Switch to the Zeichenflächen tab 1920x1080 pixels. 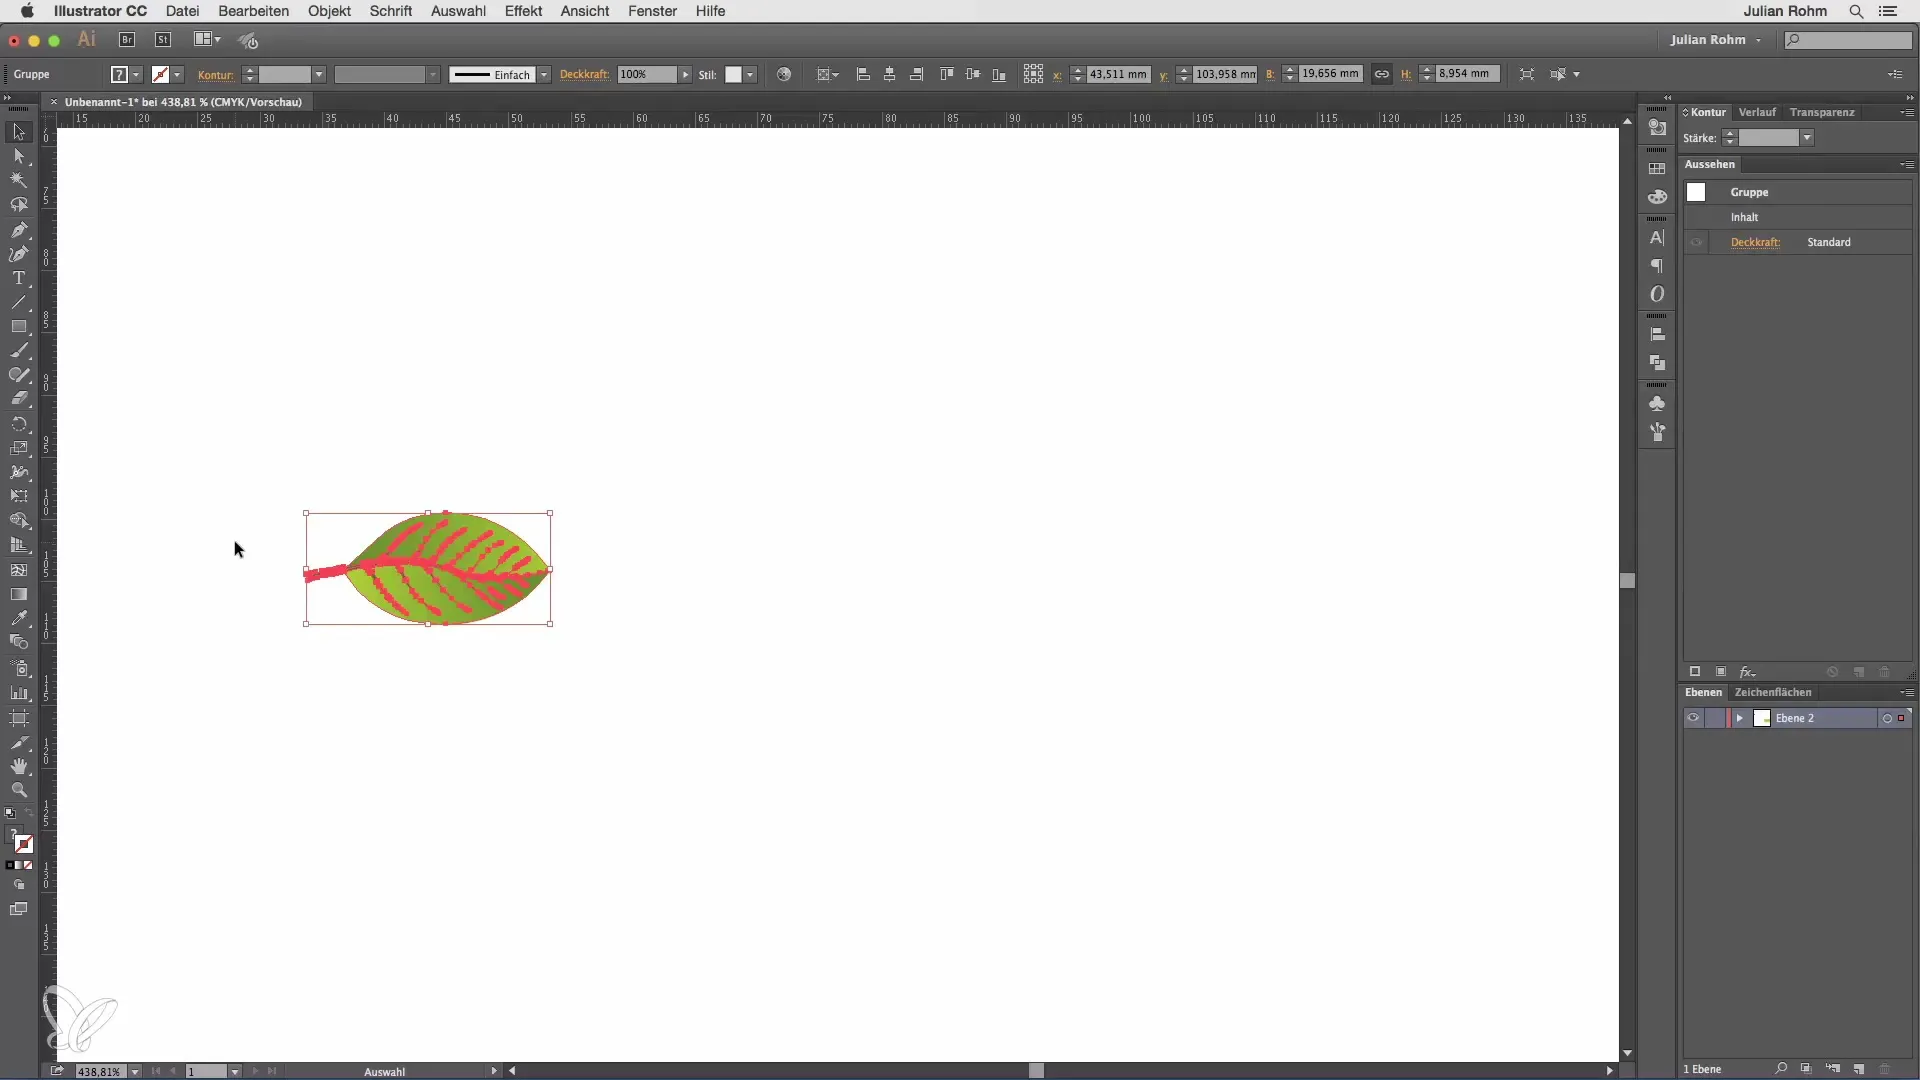tap(1772, 692)
